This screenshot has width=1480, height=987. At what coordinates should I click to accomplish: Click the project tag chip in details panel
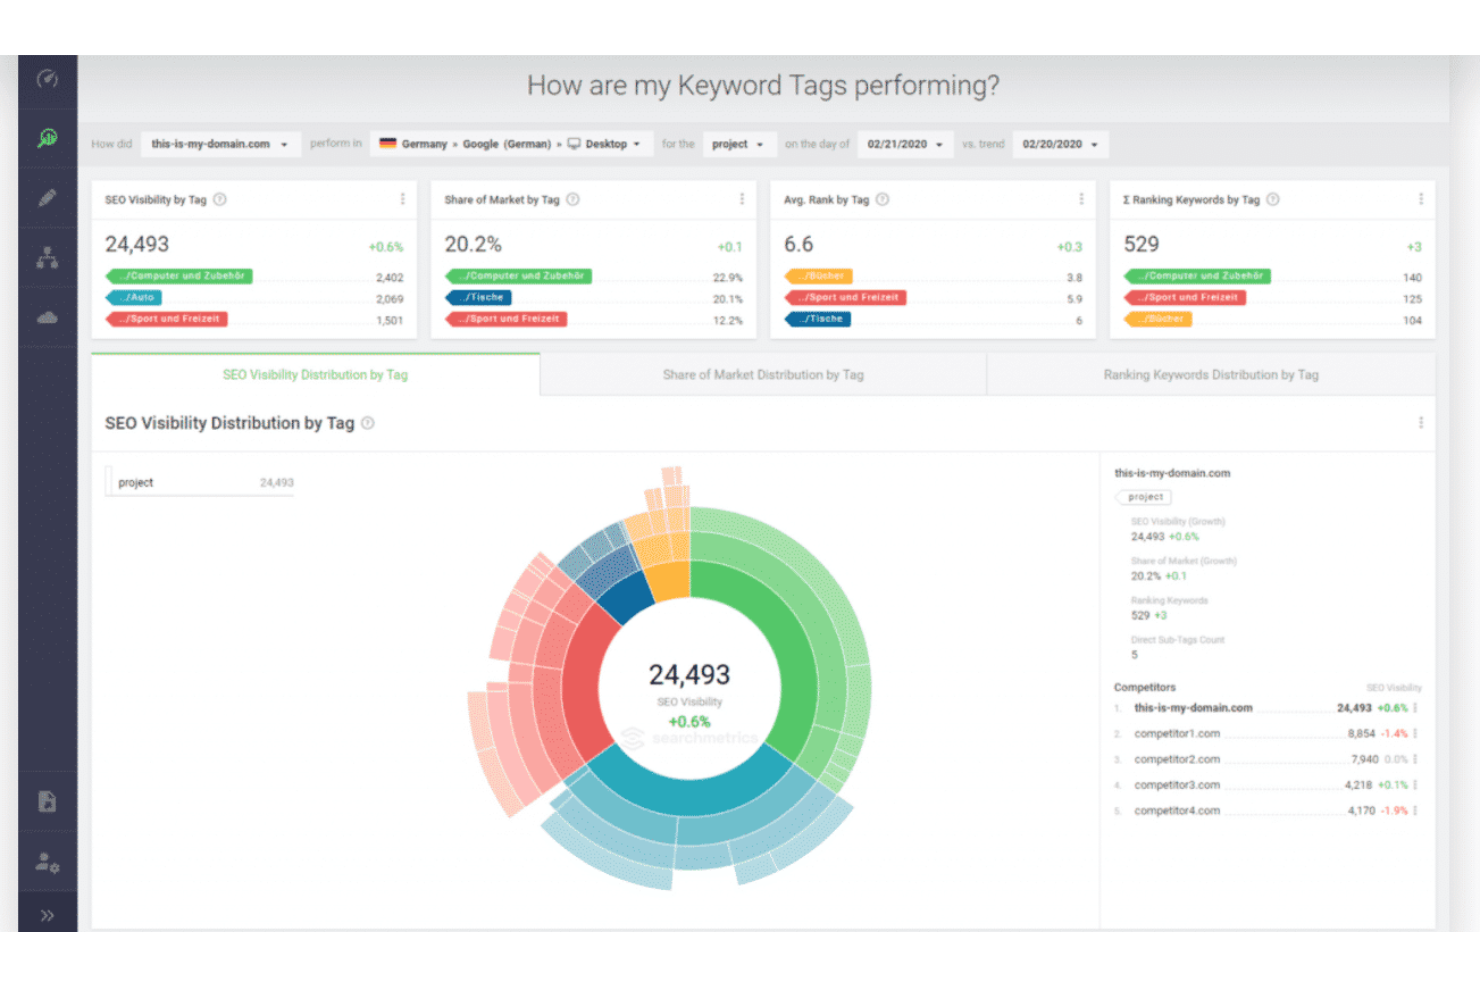[x=1145, y=497]
